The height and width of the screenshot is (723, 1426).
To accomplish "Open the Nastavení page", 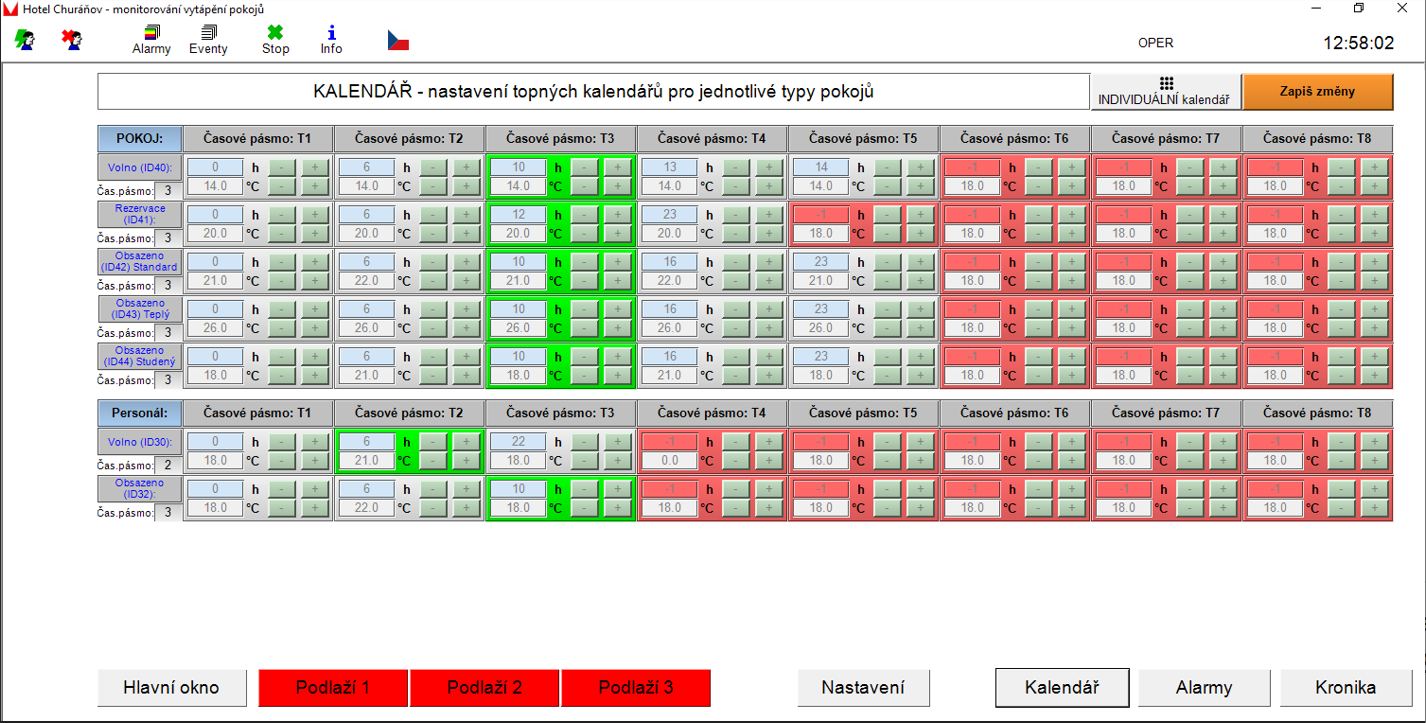I will pyautogui.click(x=863, y=687).
